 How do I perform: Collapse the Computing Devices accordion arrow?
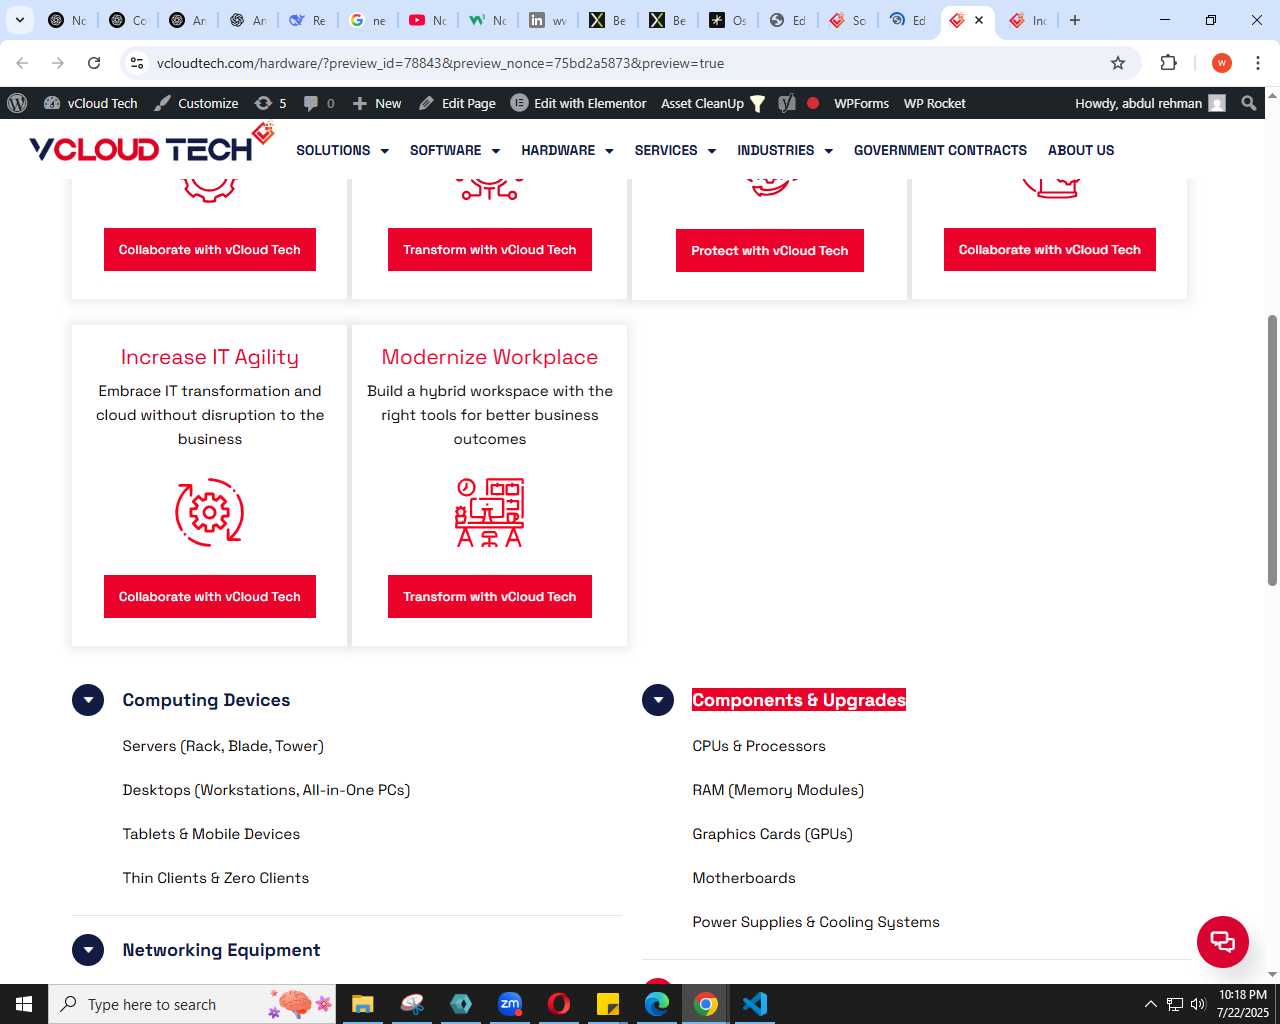[88, 700]
